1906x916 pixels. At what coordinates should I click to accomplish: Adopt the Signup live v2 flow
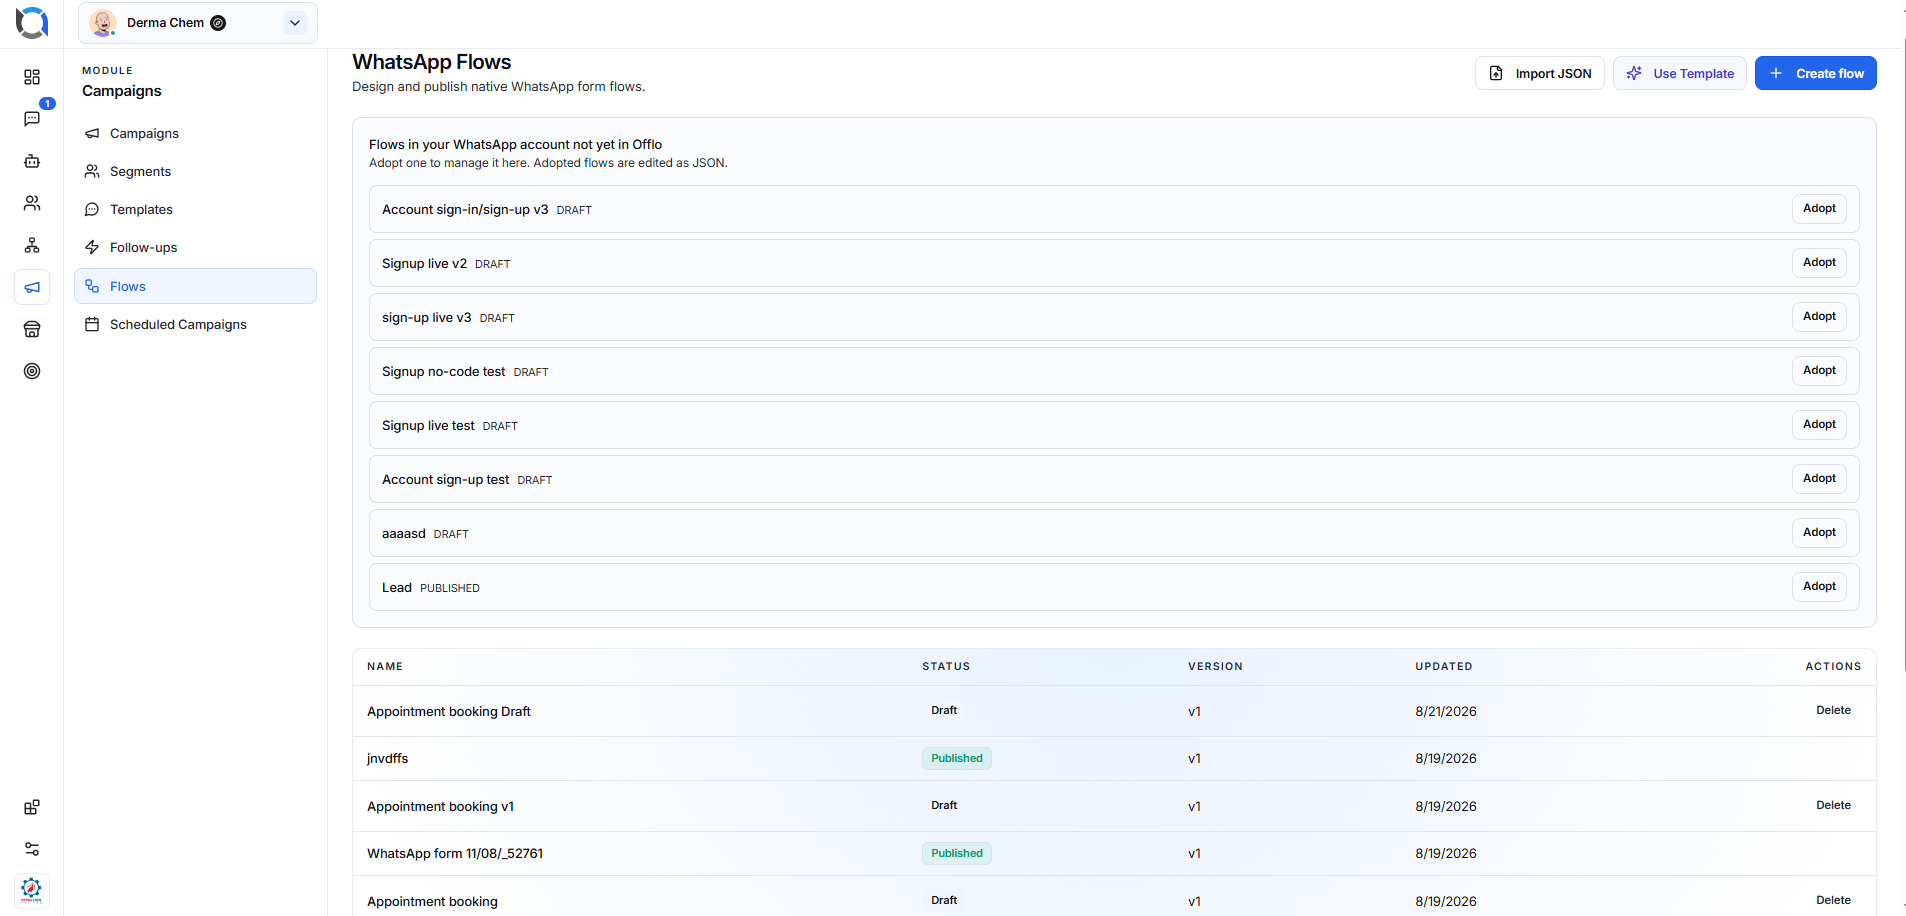1819,263
